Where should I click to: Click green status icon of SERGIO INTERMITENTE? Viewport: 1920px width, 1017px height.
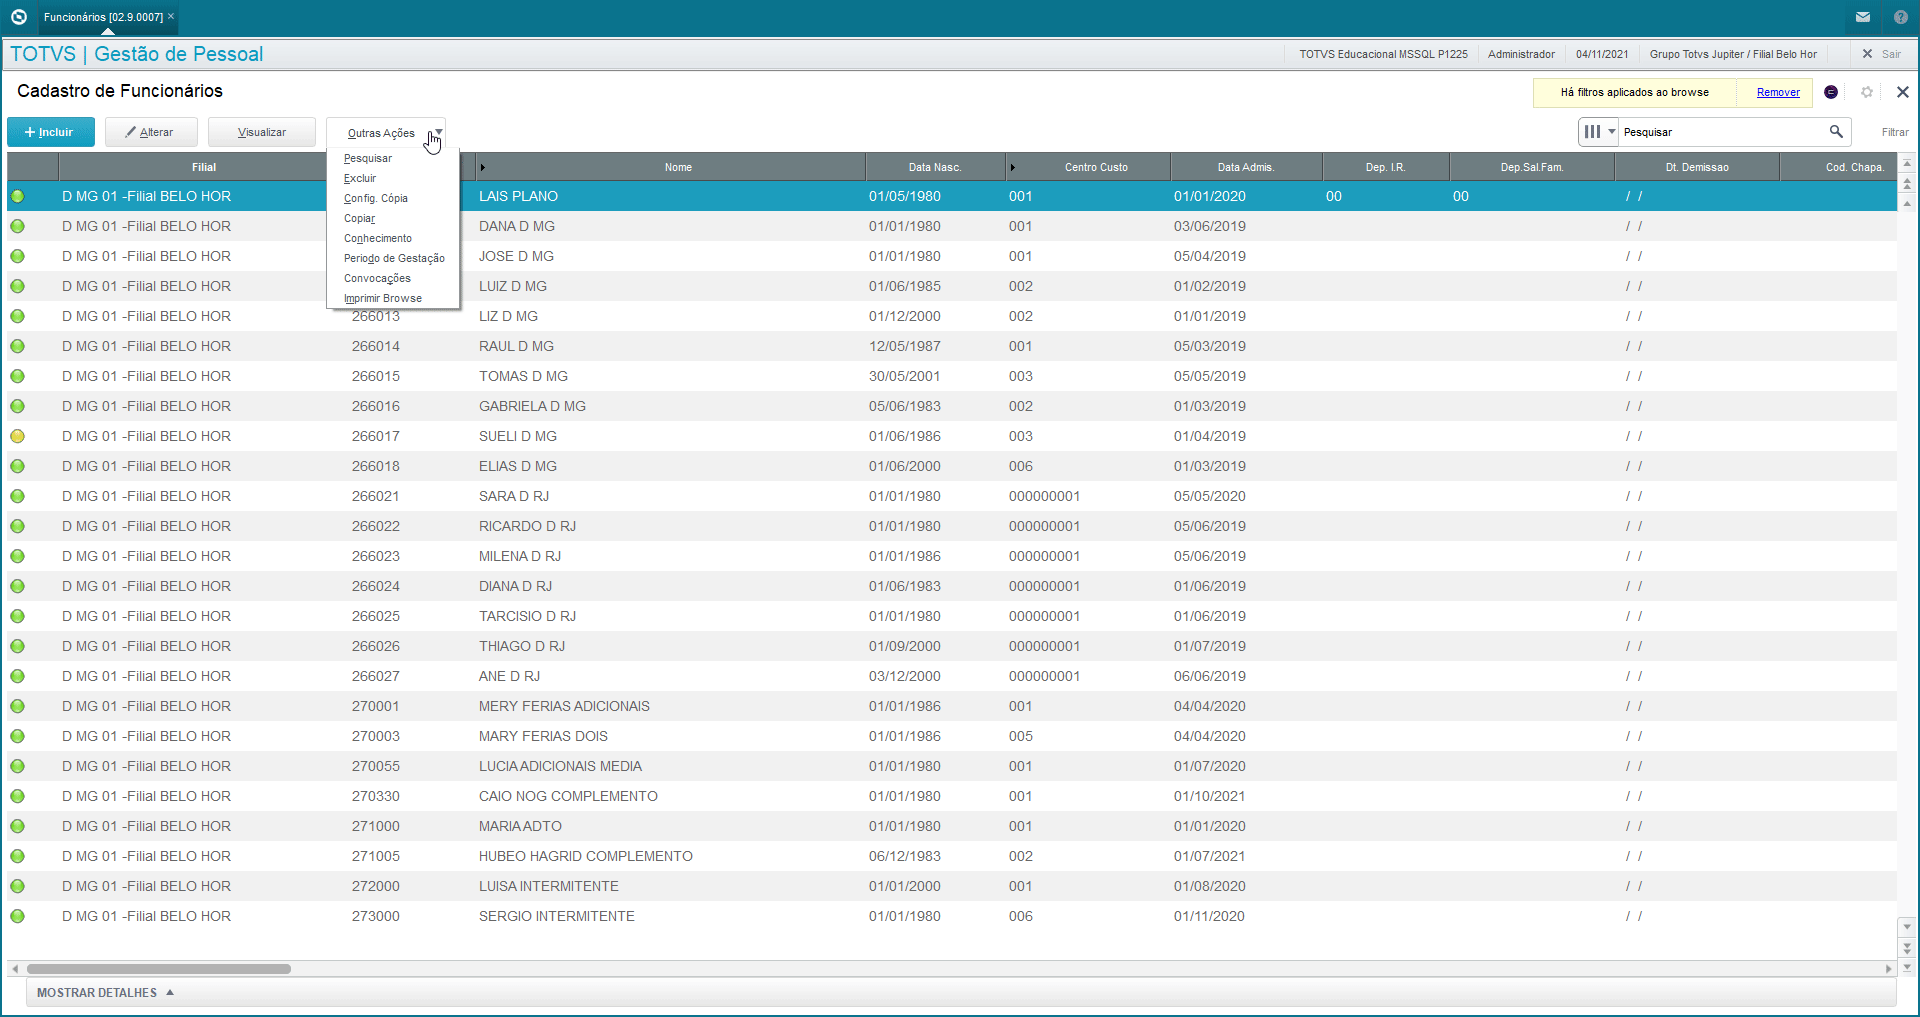point(17,916)
